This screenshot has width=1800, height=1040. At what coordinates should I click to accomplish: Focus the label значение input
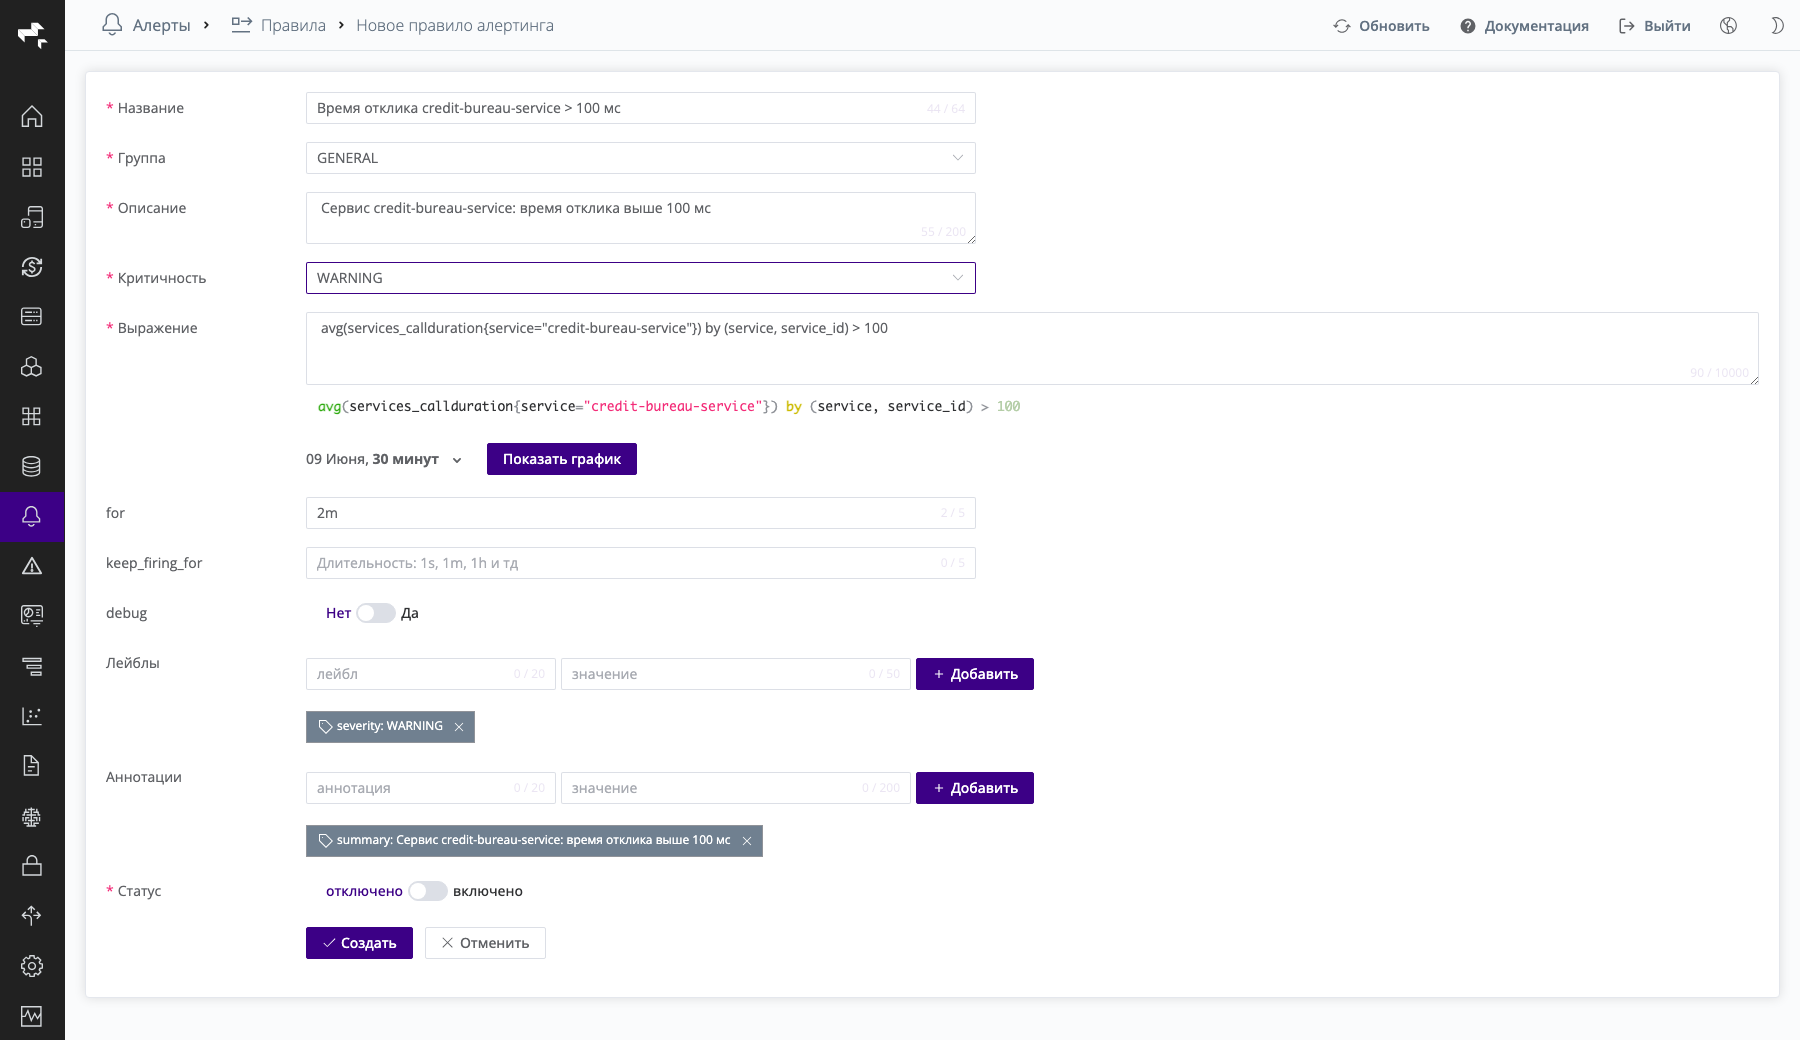(x=736, y=674)
